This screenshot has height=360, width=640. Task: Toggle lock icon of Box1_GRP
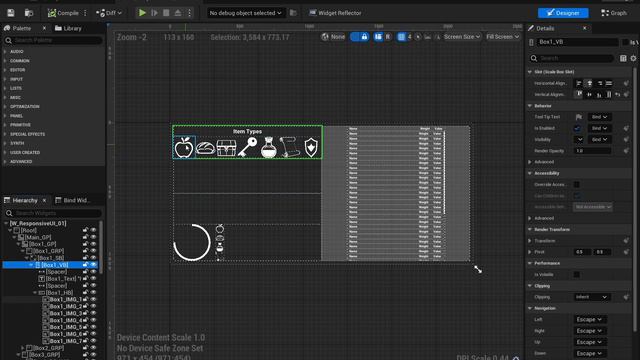pos(85,251)
